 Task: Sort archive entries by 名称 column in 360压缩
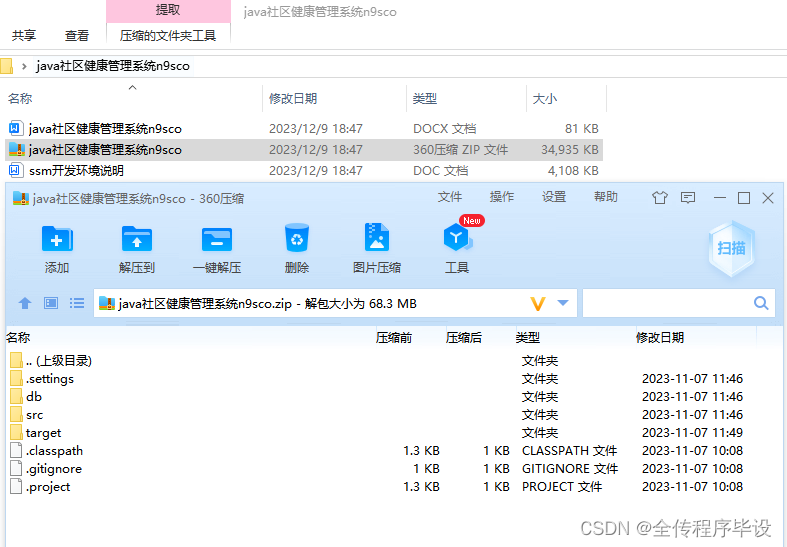(18, 338)
